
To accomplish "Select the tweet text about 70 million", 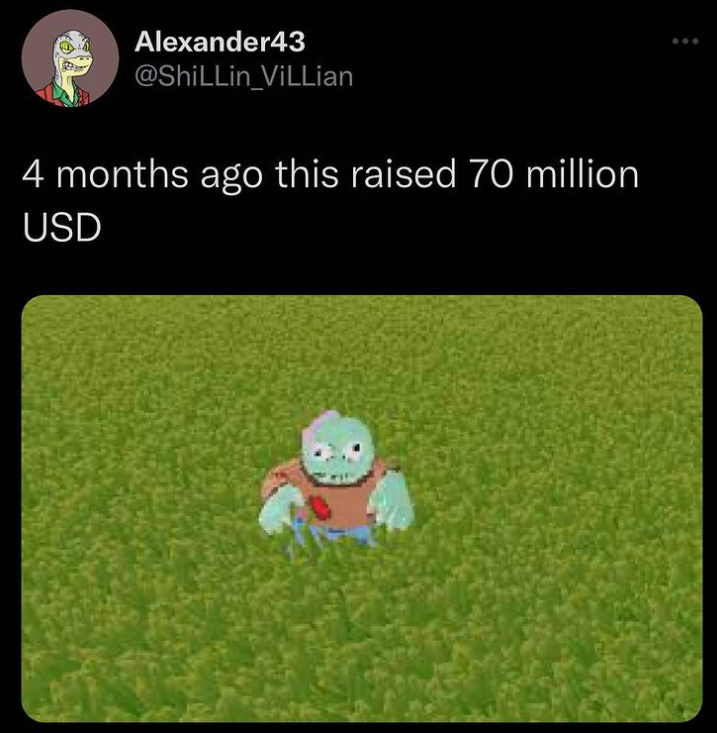I will point(330,200).
